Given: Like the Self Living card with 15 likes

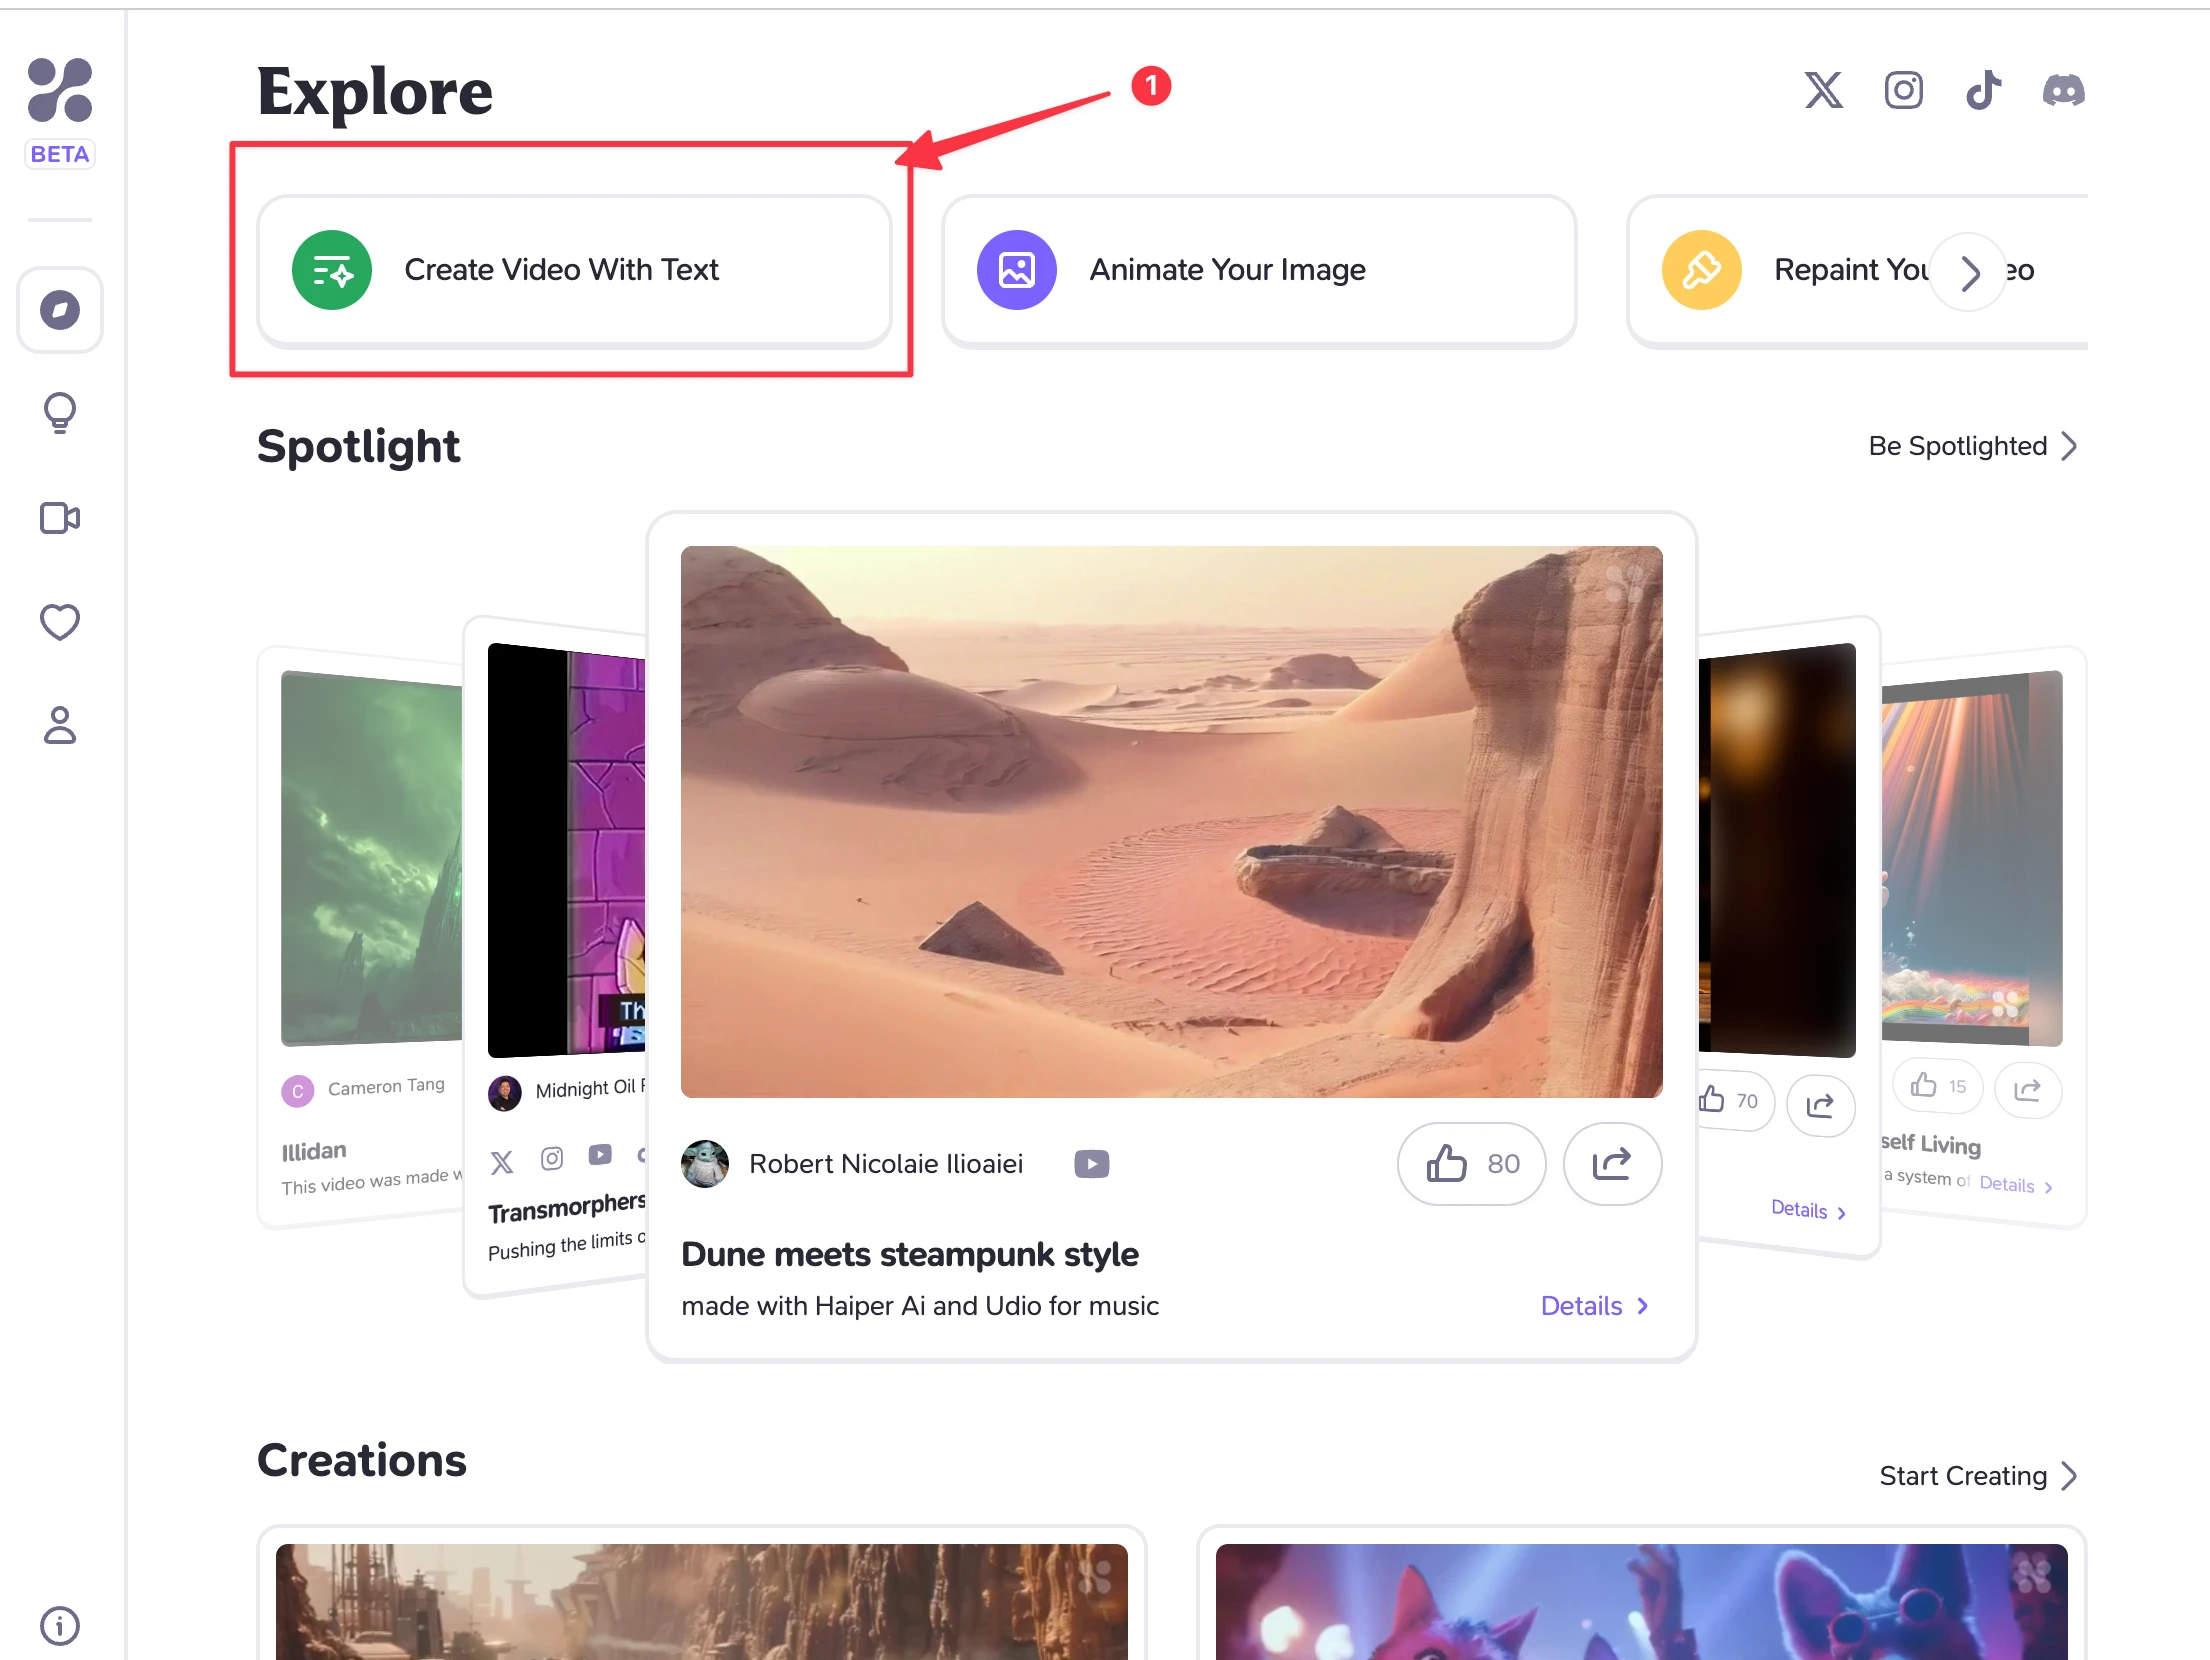Looking at the screenshot, I should click(x=1938, y=1086).
